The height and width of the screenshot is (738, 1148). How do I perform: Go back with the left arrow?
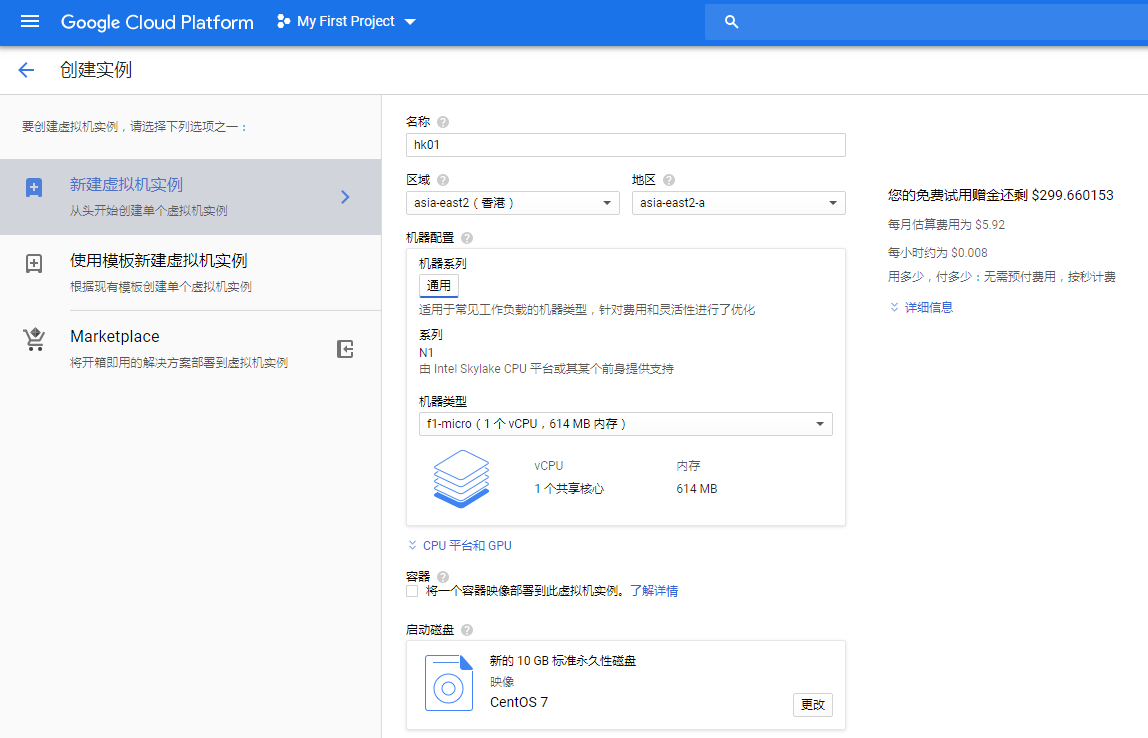(26, 70)
